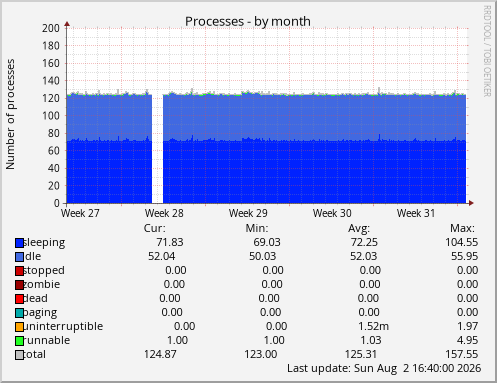This screenshot has width=497, height=383.
Task: Click the uninterruptible legend color swatch
Action: coord(19,327)
